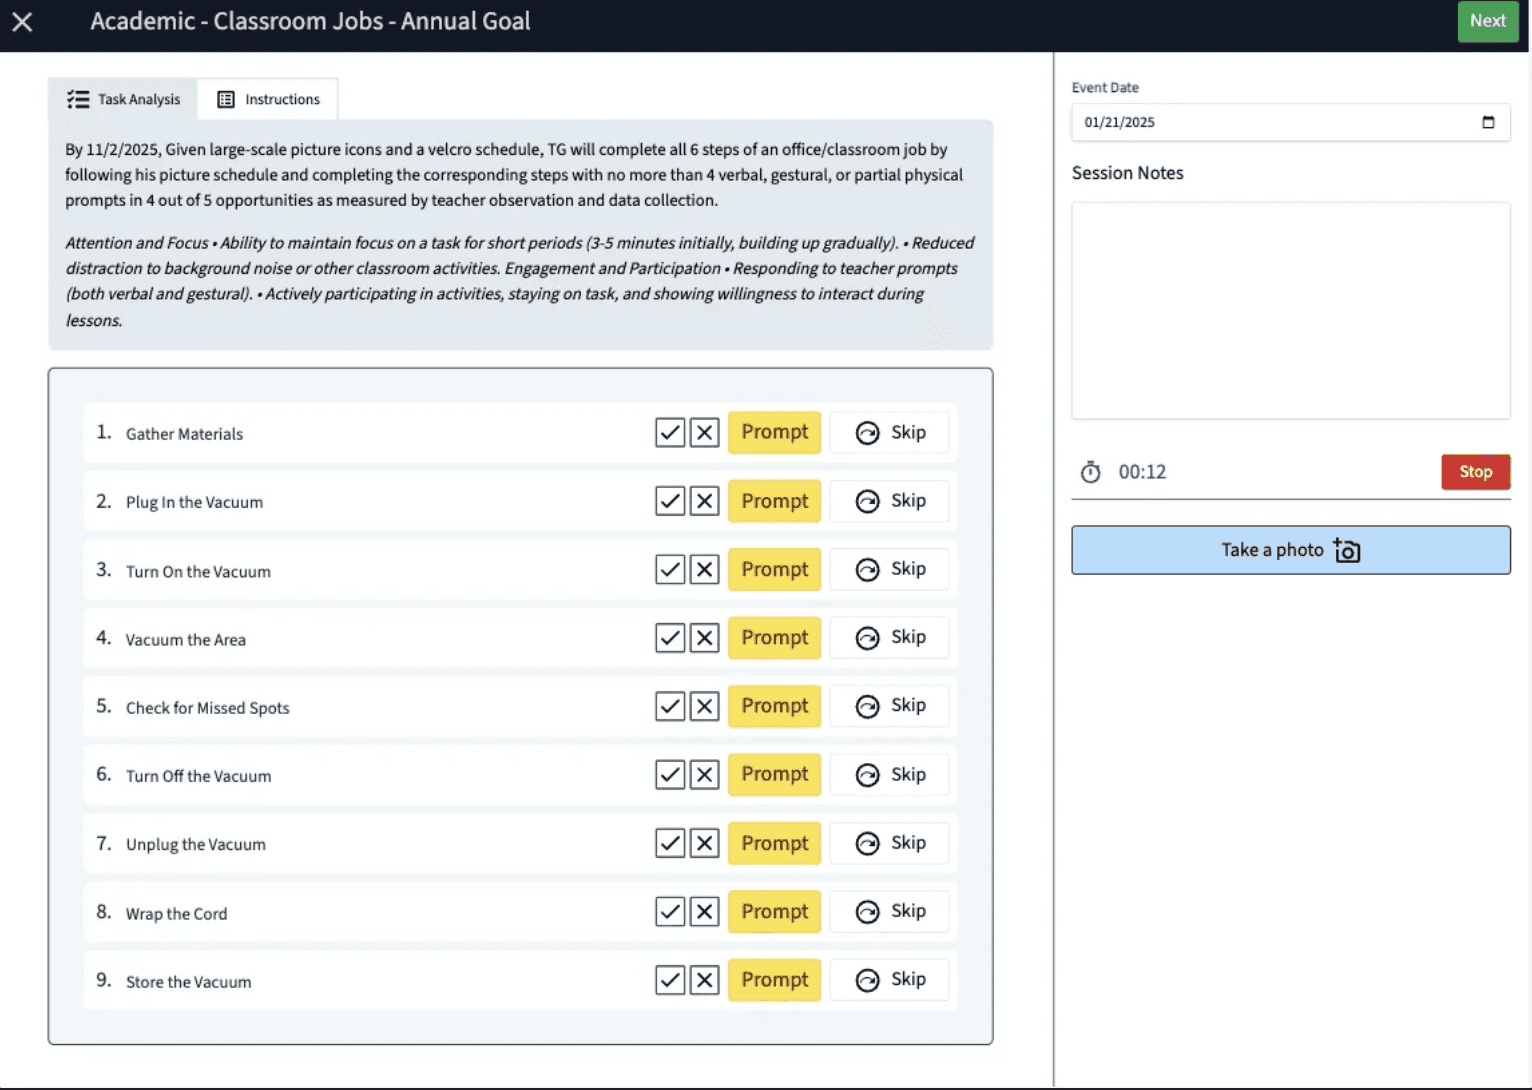Close the Annual Goal session window
This screenshot has width=1532, height=1090.
pyautogui.click(x=22, y=21)
